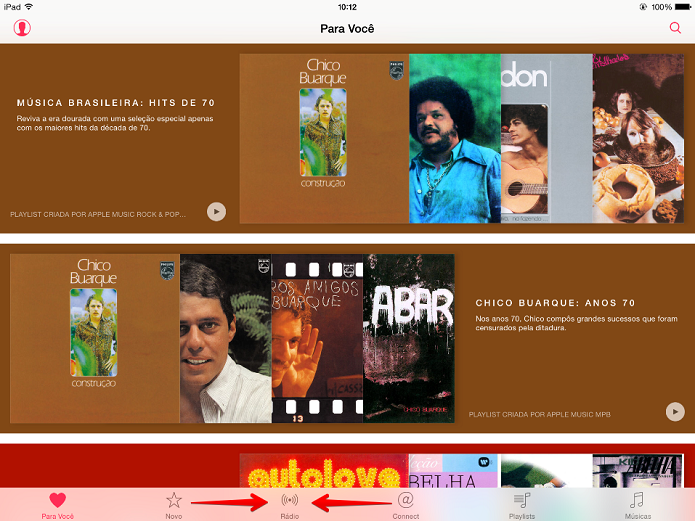Open the Chico Buarque portrait album with fern
This screenshot has height=521, width=695.
tap(226, 338)
